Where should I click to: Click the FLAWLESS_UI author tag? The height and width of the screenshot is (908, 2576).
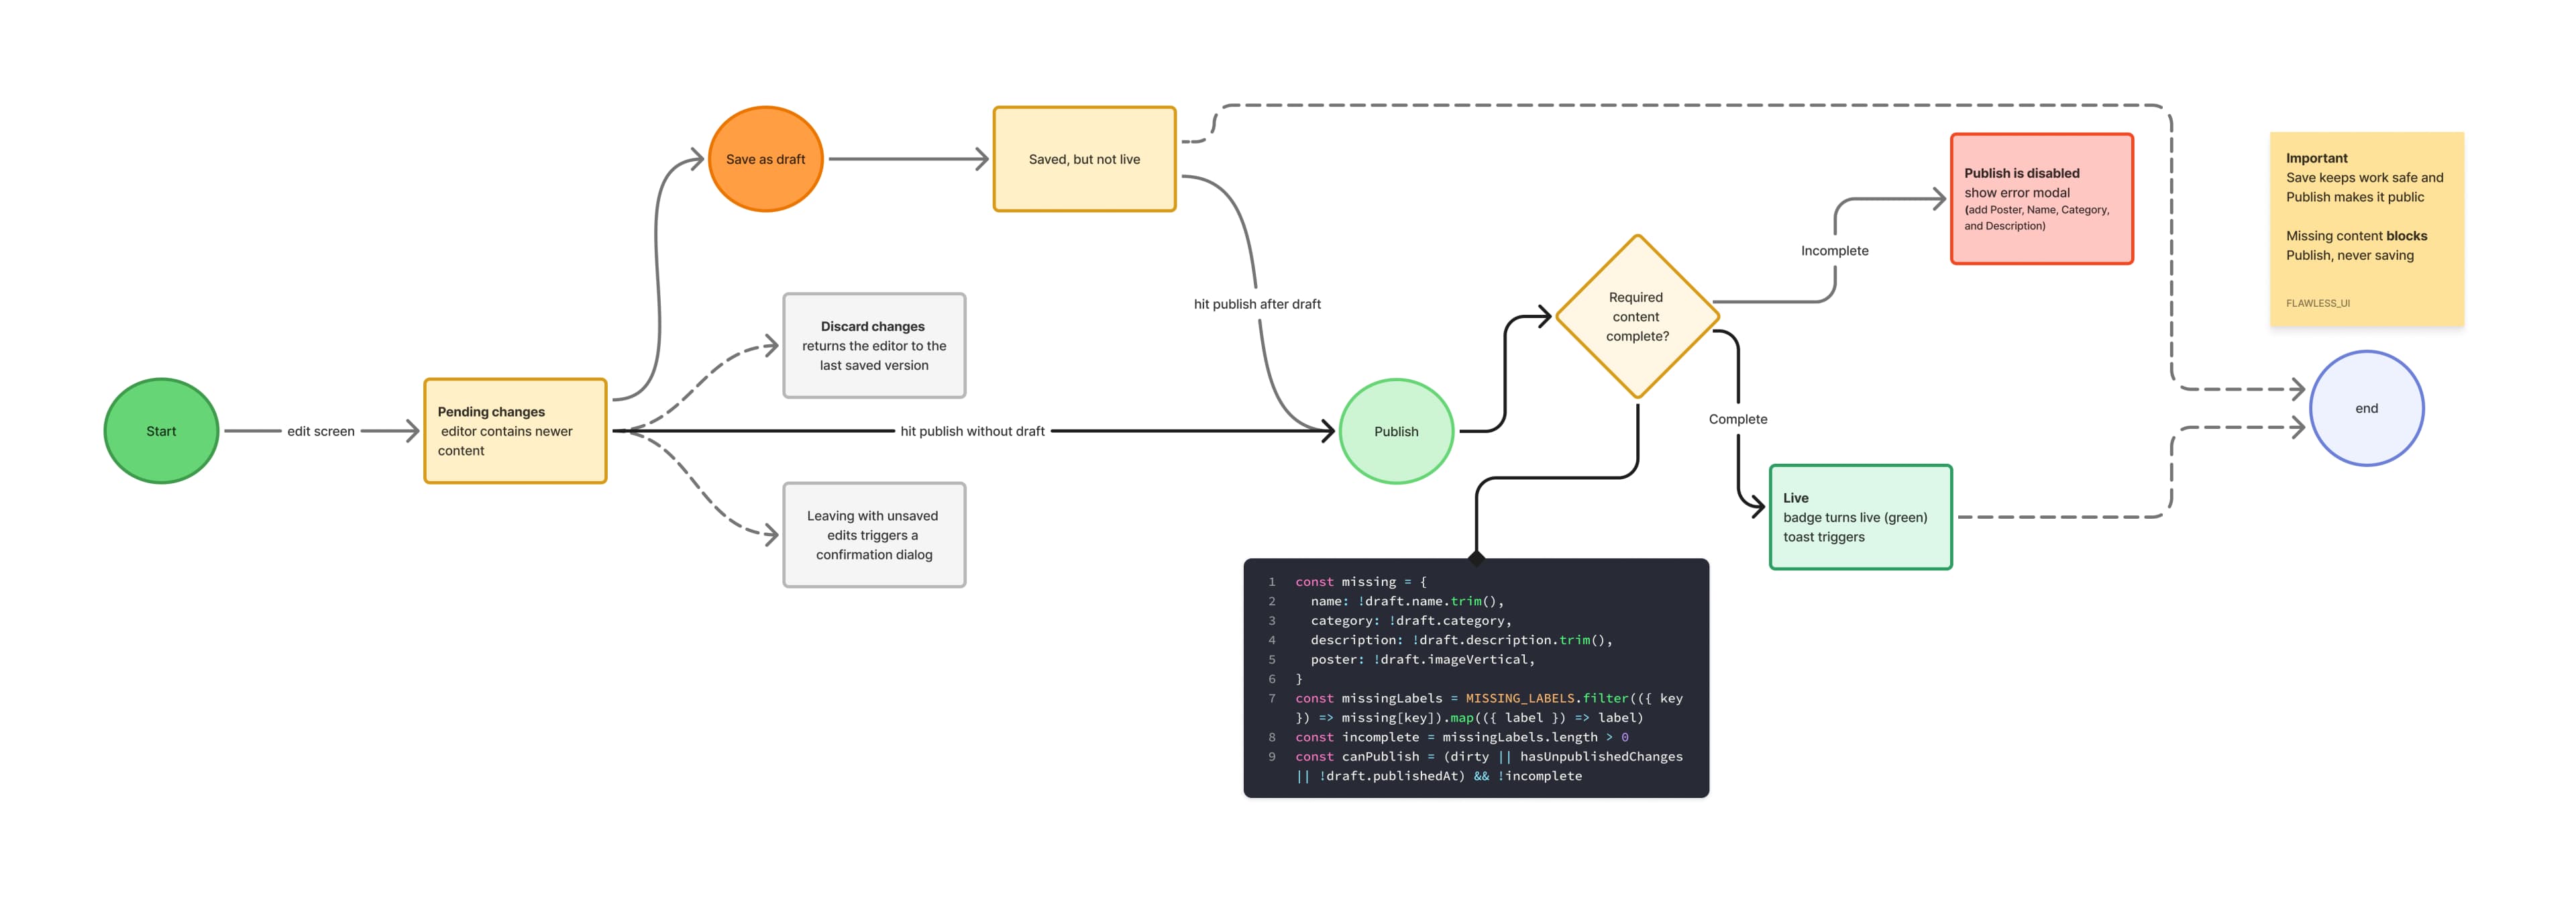coord(2317,303)
